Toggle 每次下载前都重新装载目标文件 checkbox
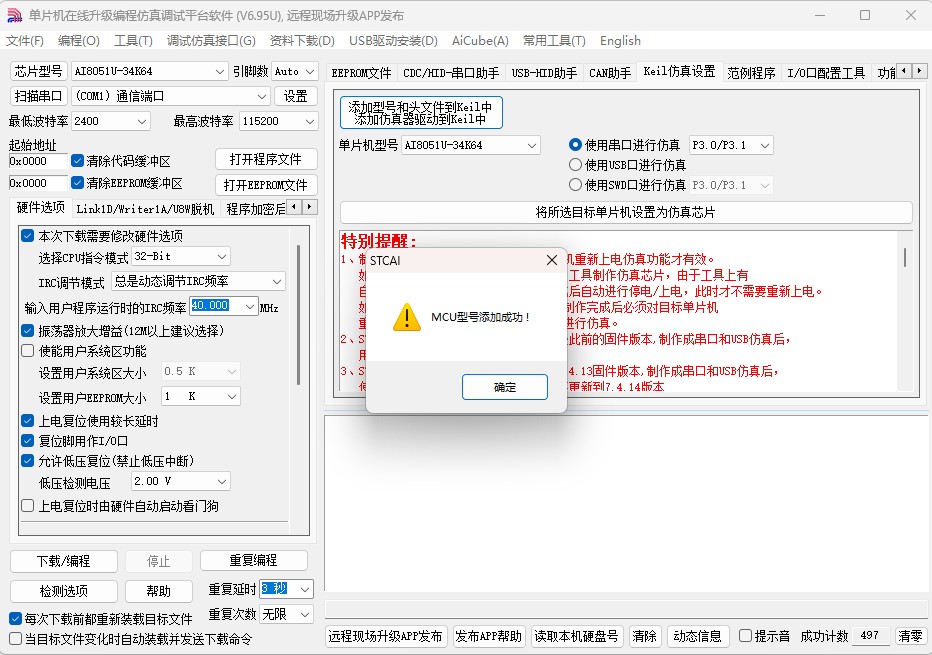The width and height of the screenshot is (932, 655). 16,619
